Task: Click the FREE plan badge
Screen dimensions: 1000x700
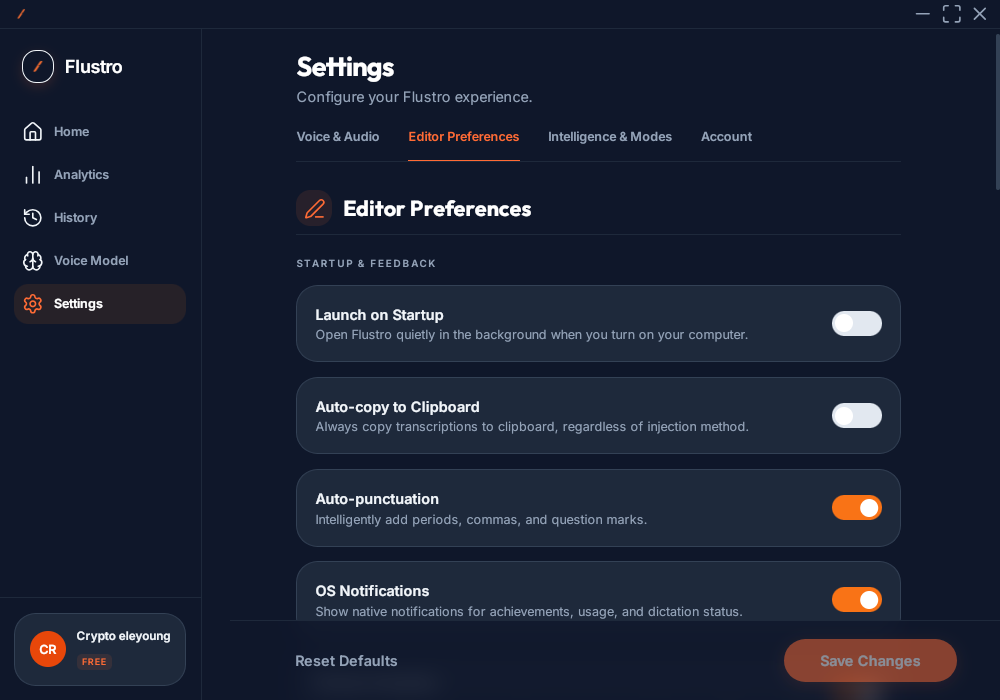Action: (94, 662)
